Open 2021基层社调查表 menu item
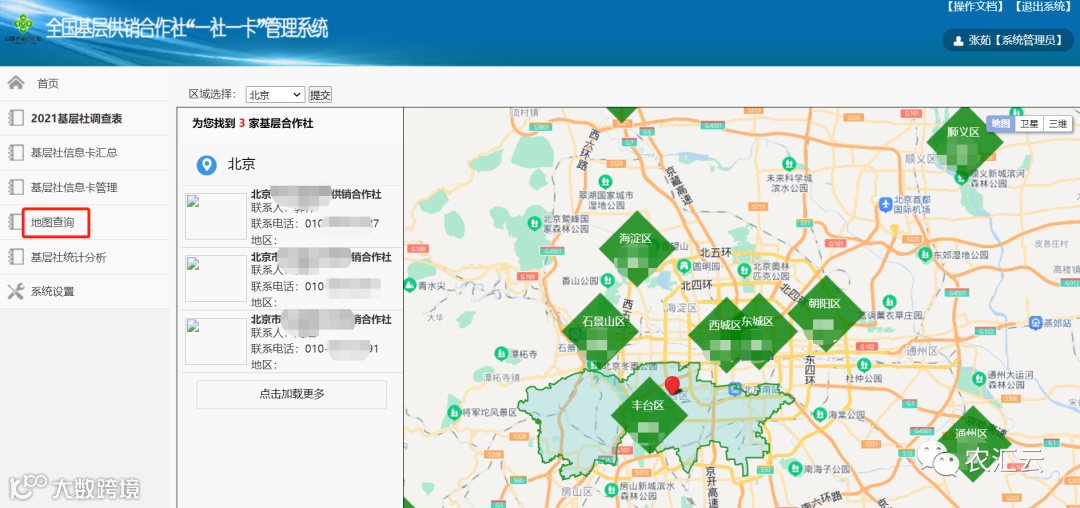The width and height of the screenshot is (1080, 508). (x=84, y=118)
